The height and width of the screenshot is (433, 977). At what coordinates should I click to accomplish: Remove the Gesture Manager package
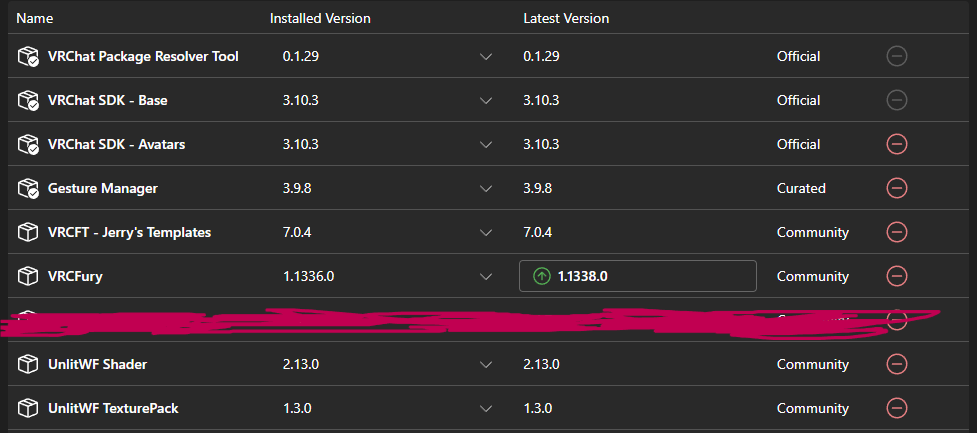(897, 188)
